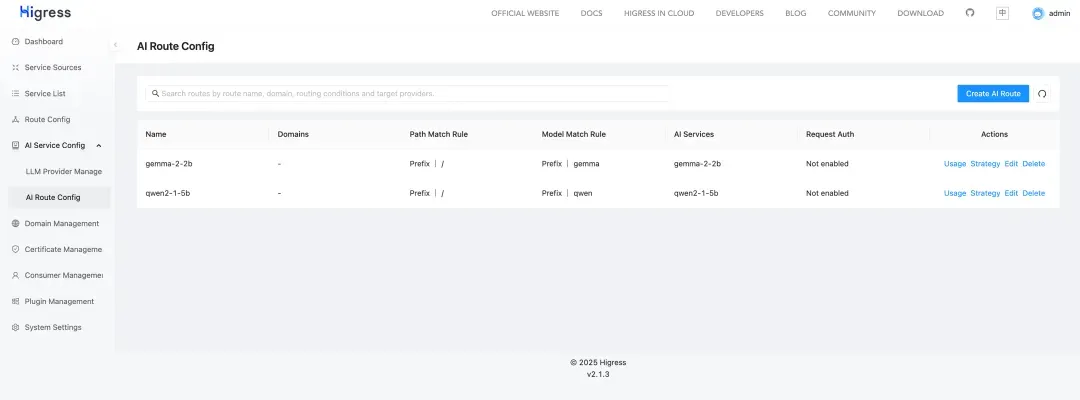Click the AI Service Config icon

[15, 145]
